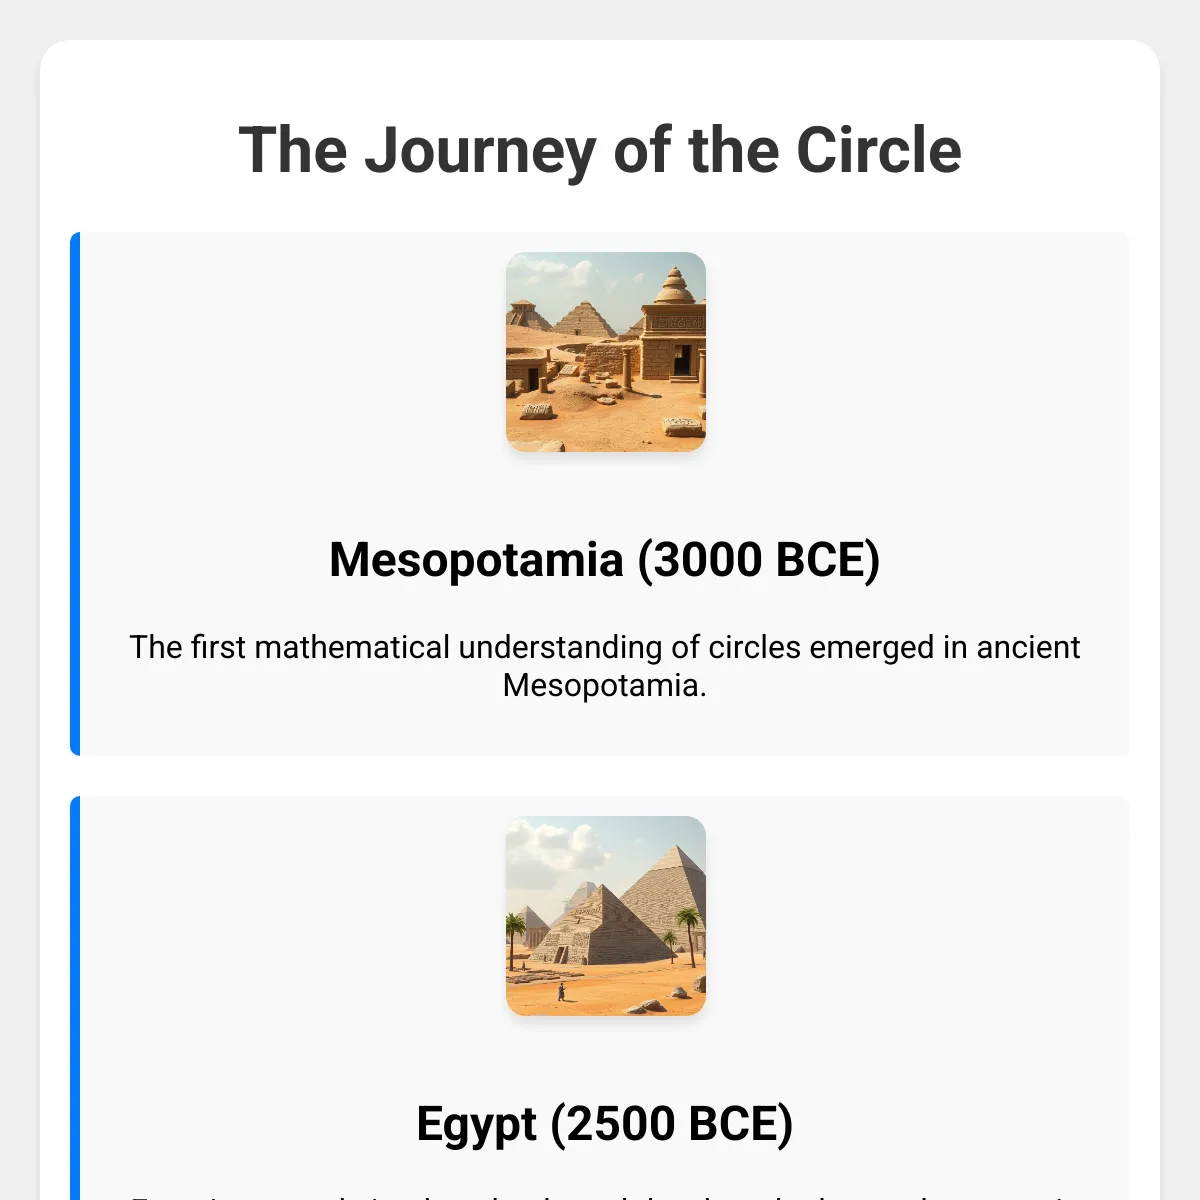The image size is (1200, 1200).
Task: Click "The Journey of the Circle" title
Action: [x=600, y=150]
